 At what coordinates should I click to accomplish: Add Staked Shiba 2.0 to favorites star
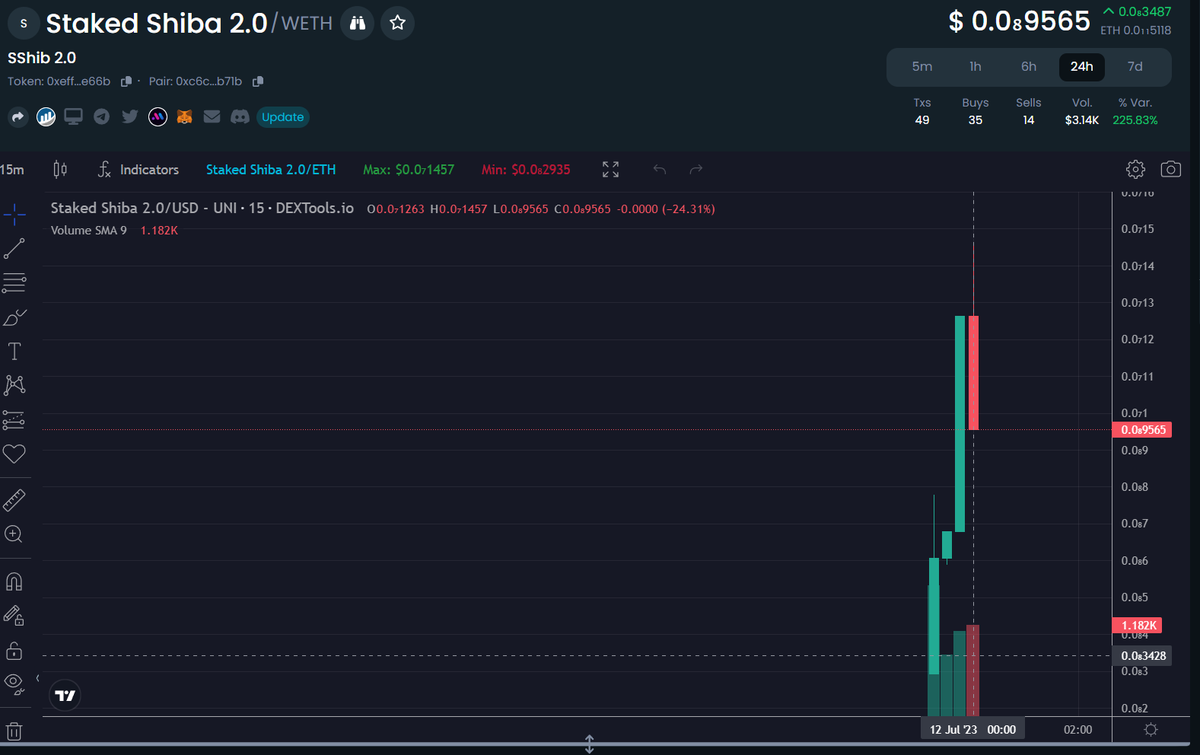pyautogui.click(x=397, y=22)
